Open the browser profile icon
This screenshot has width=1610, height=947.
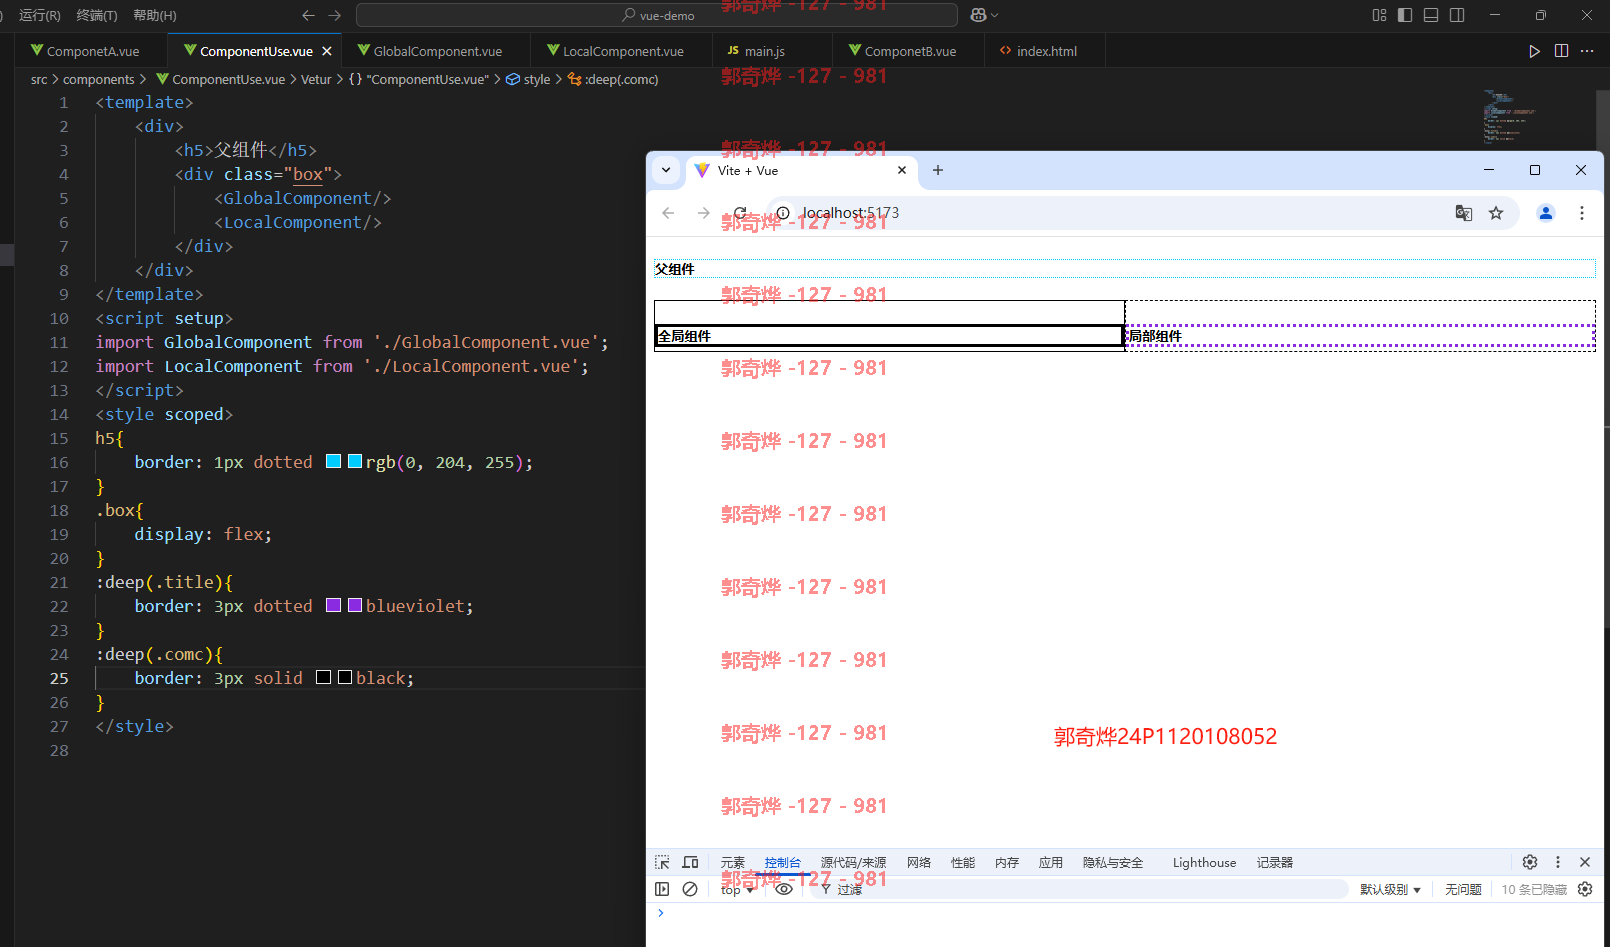1546,213
